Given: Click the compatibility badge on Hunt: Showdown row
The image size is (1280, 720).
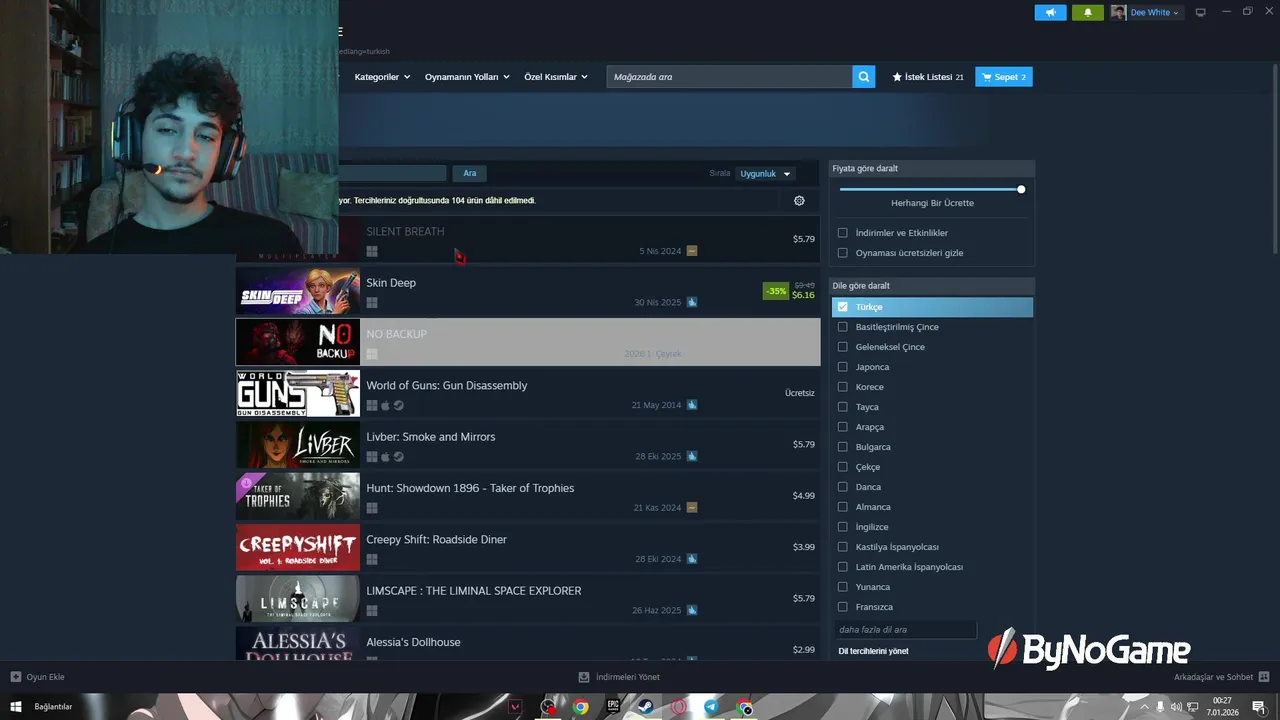Looking at the screenshot, I should 692,508.
